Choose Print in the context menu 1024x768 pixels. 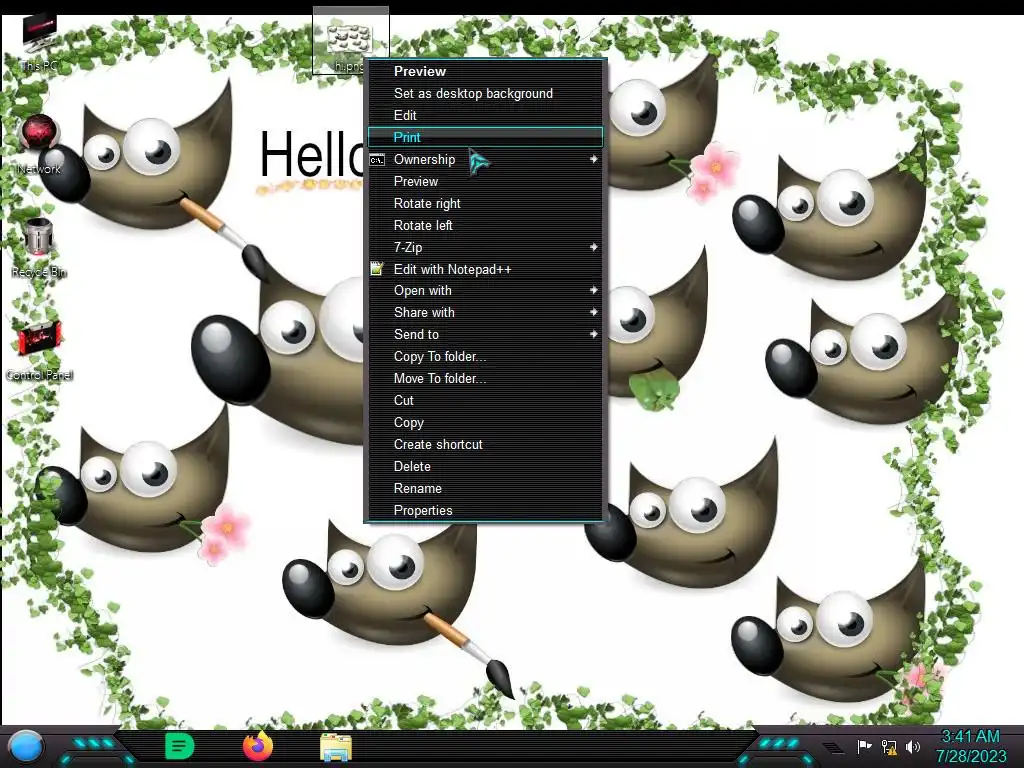click(x=485, y=137)
